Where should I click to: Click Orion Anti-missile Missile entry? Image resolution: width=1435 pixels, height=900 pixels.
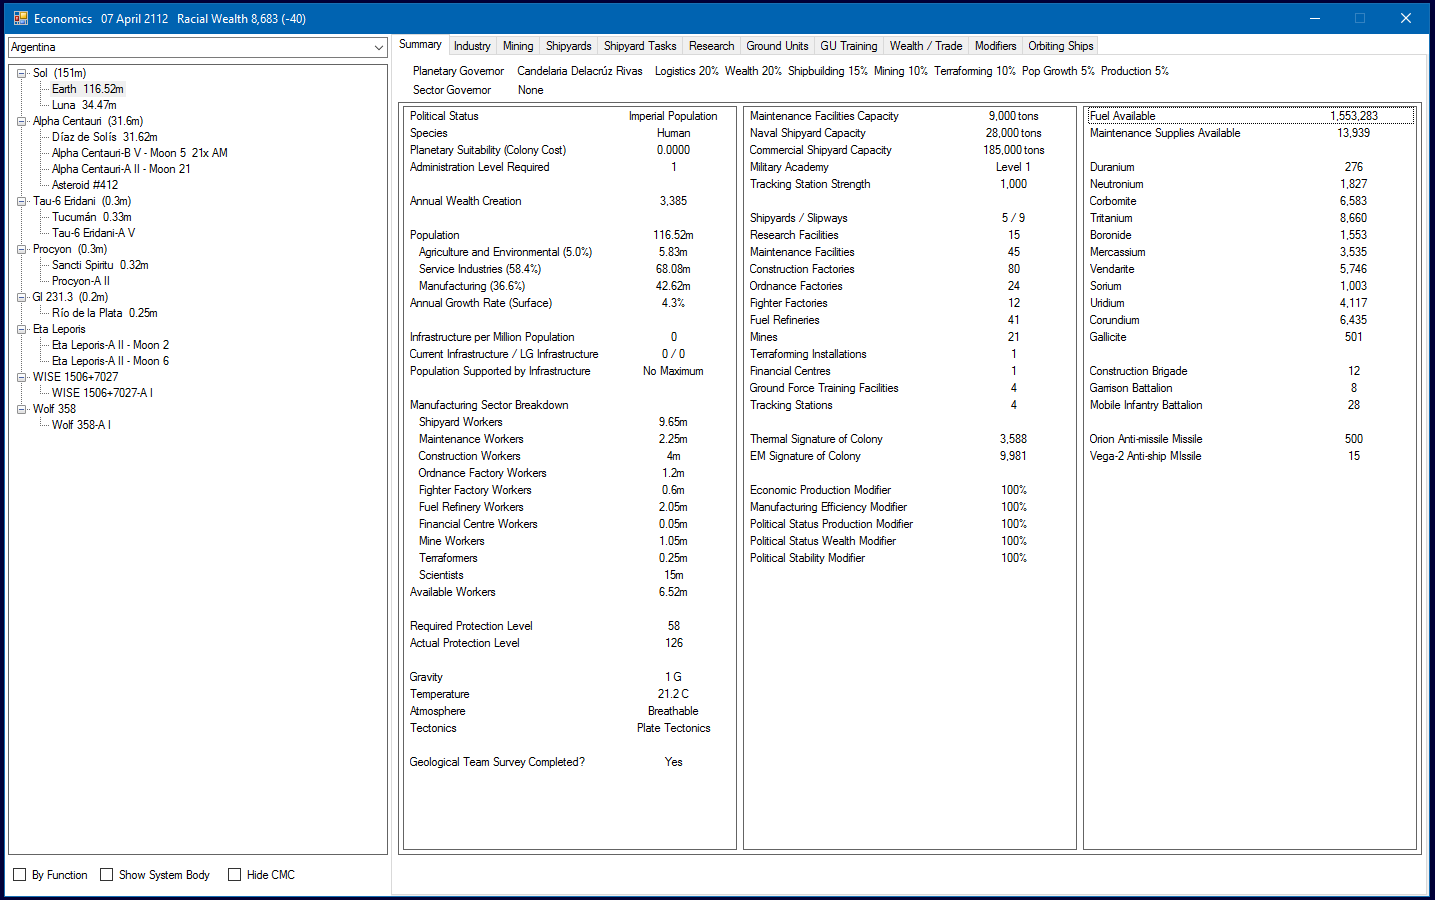pos(1251,439)
